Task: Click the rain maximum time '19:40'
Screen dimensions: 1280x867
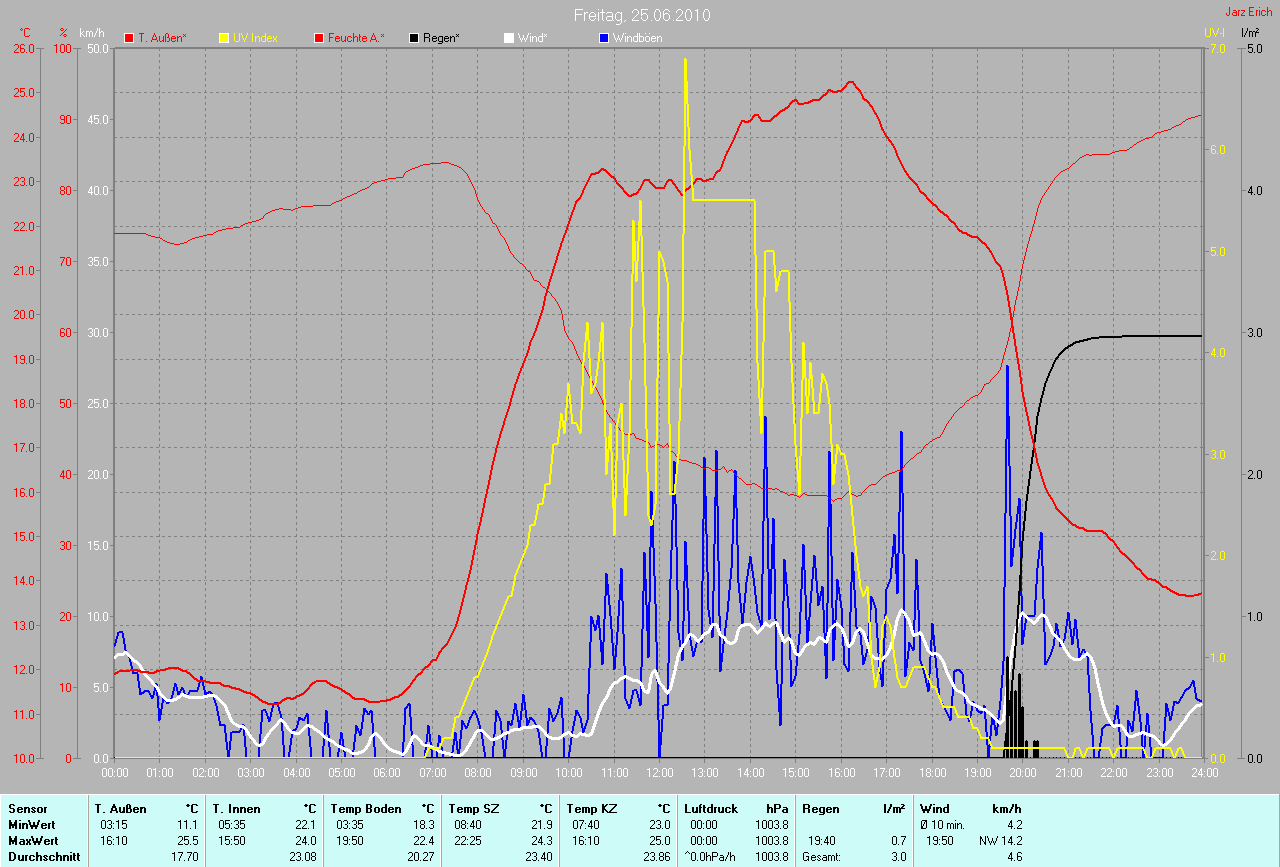Action: pos(822,840)
